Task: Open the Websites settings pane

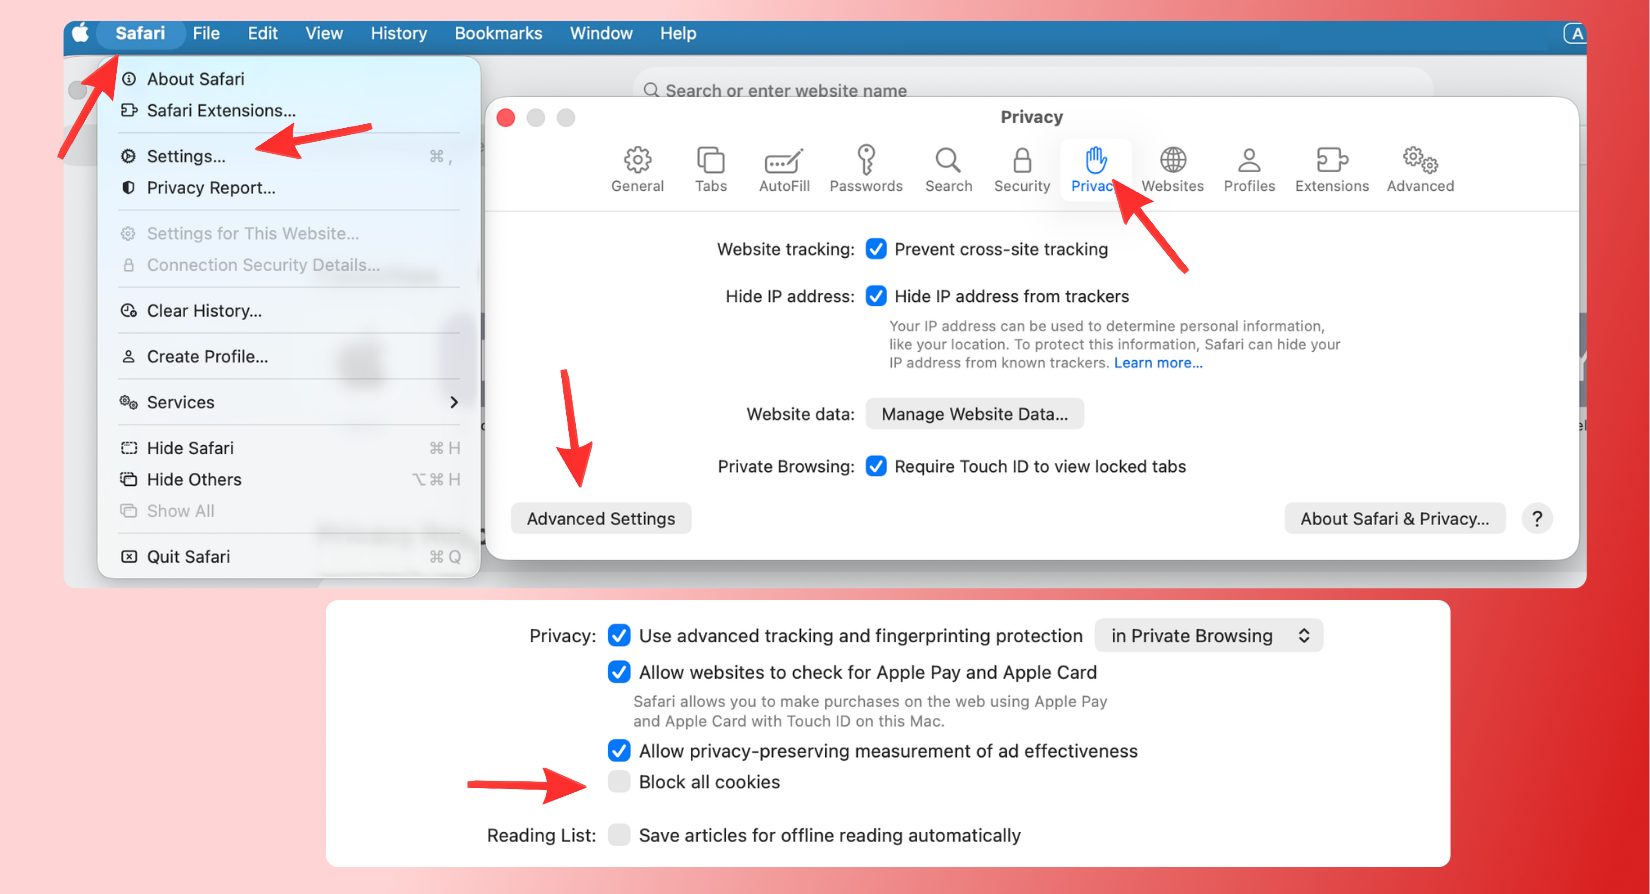Action: [1172, 169]
